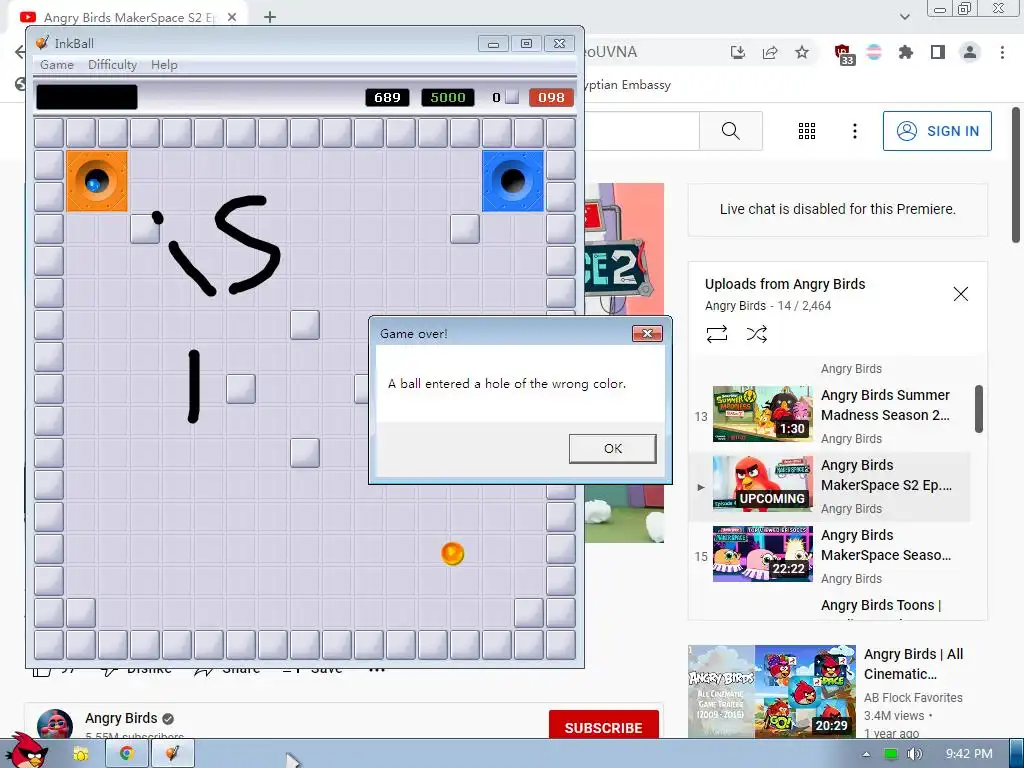Click the install page icon in address bar
This screenshot has width=1024, height=768.
tap(738, 52)
